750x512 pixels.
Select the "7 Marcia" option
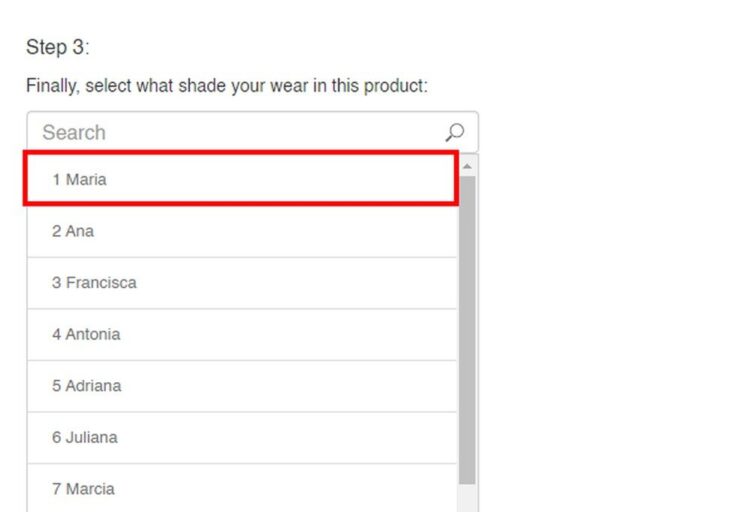[240, 489]
